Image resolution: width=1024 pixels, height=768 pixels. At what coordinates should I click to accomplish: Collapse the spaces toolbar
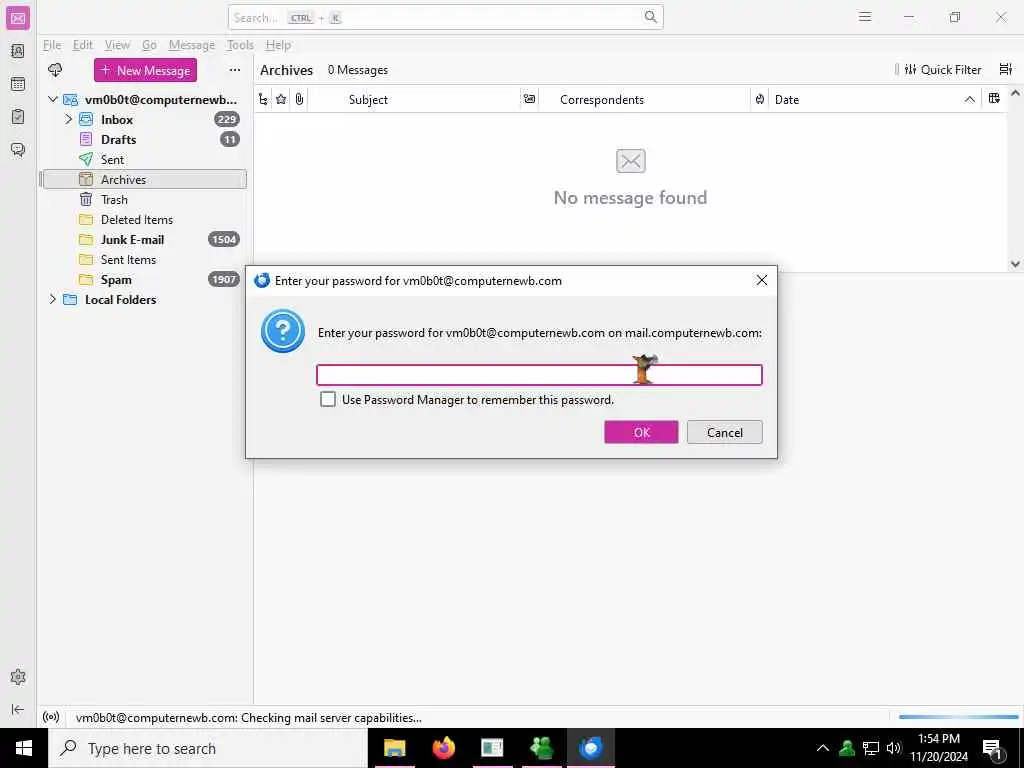18,709
